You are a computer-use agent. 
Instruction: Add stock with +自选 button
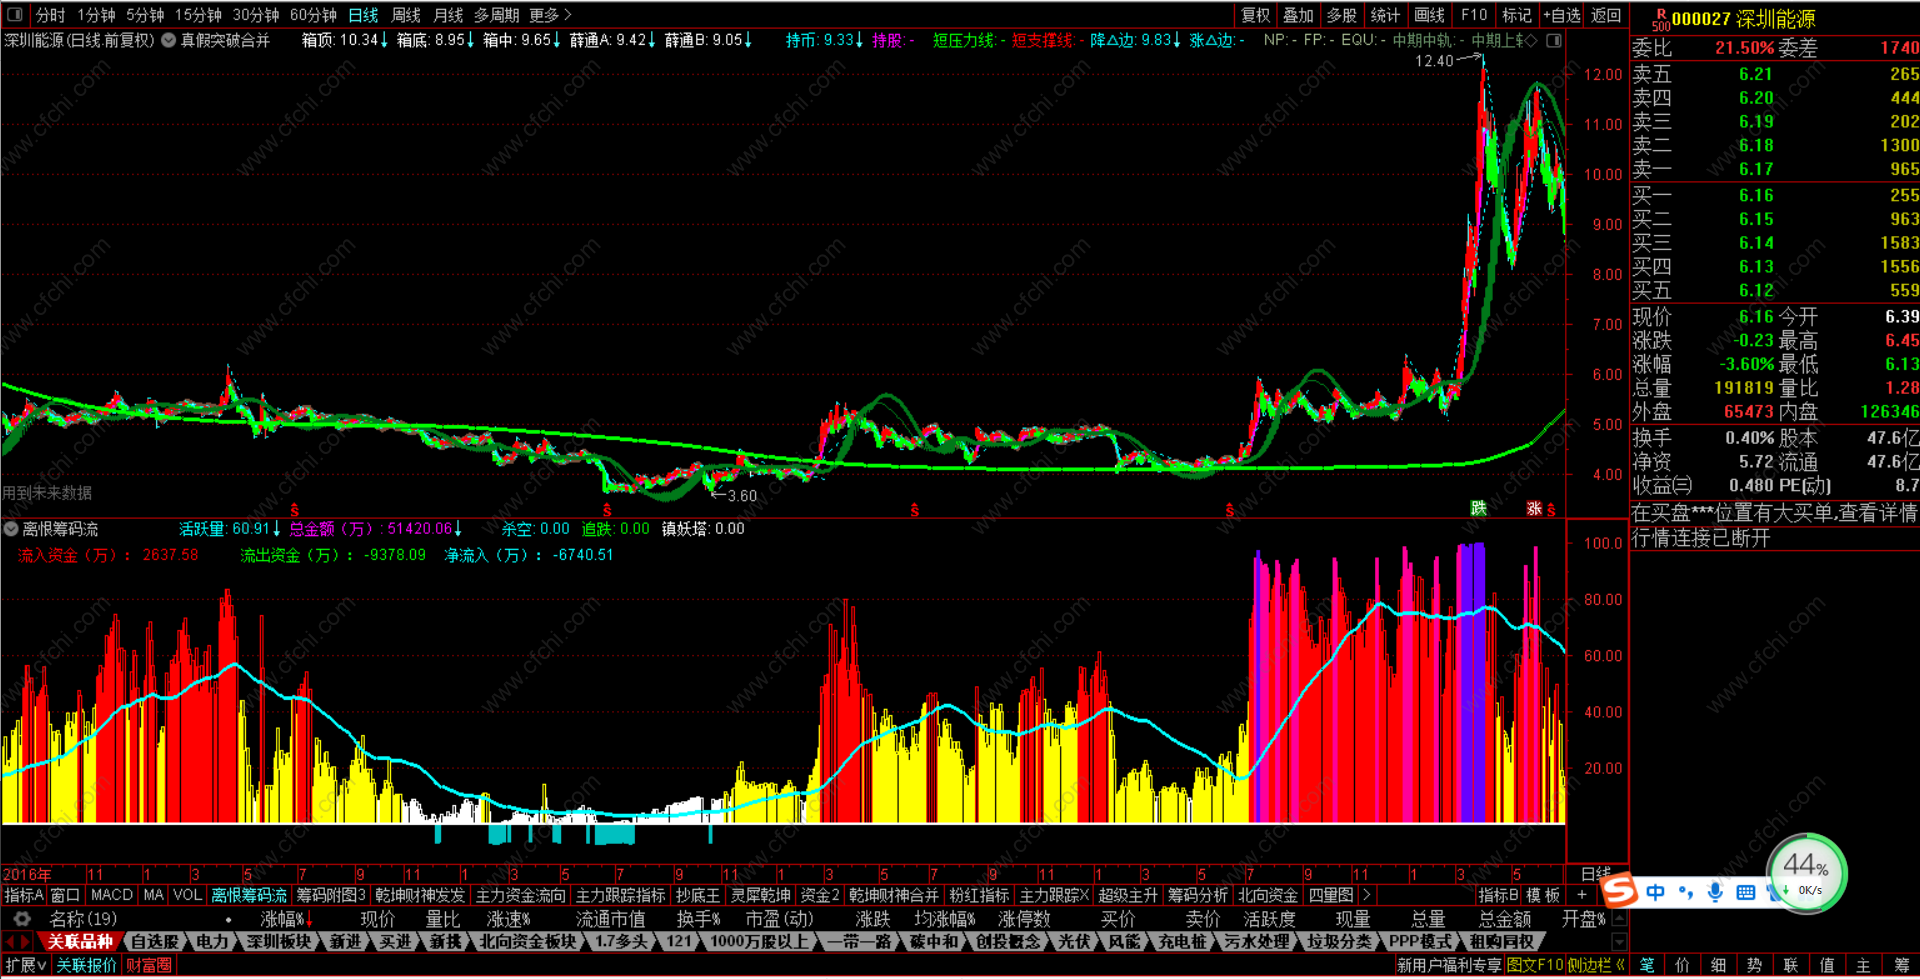click(1562, 15)
